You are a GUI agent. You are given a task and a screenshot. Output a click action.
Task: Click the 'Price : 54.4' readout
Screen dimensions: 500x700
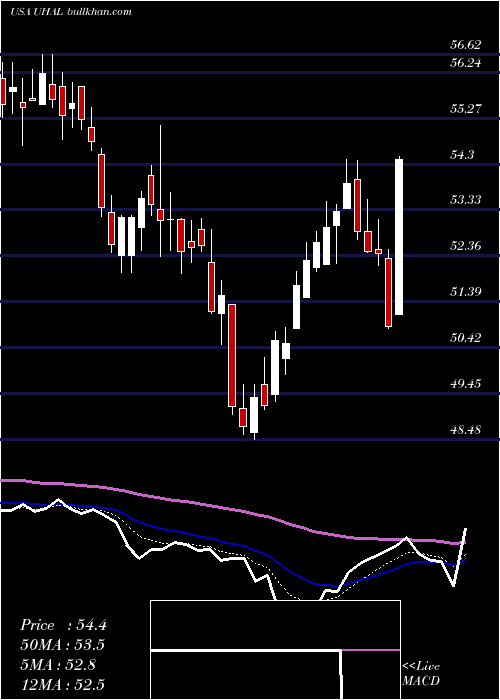point(63,625)
